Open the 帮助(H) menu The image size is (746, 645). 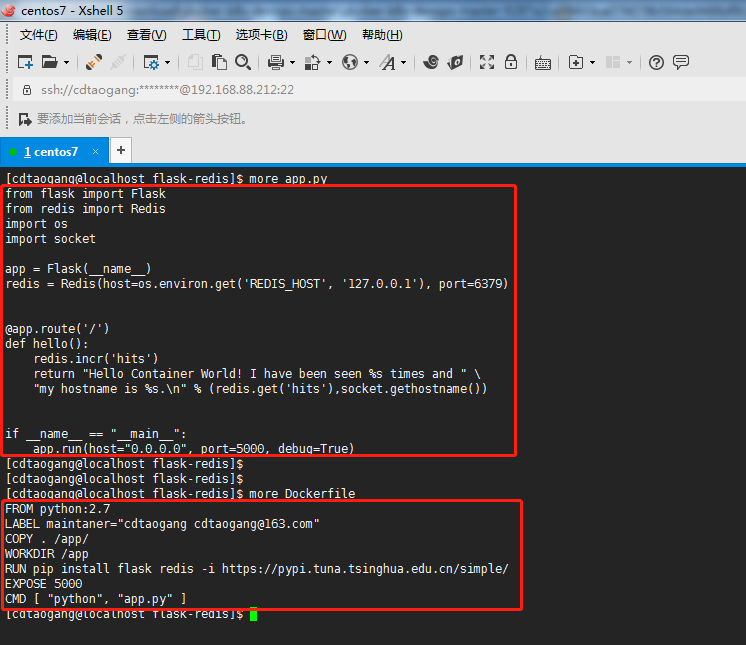coord(382,35)
